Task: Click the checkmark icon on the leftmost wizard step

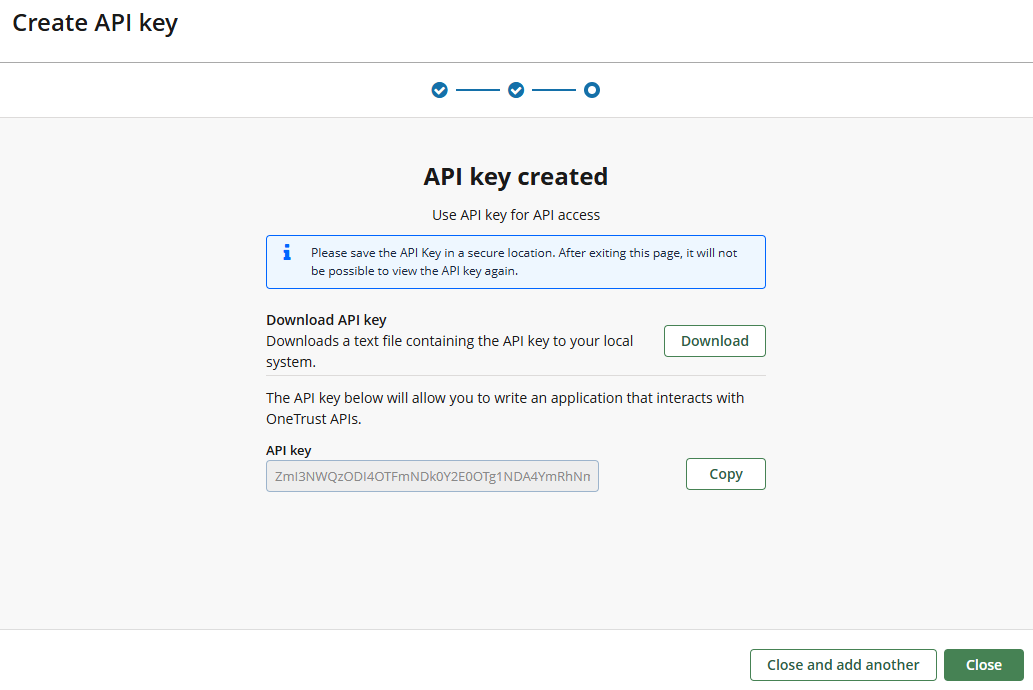Action: tap(439, 90)
